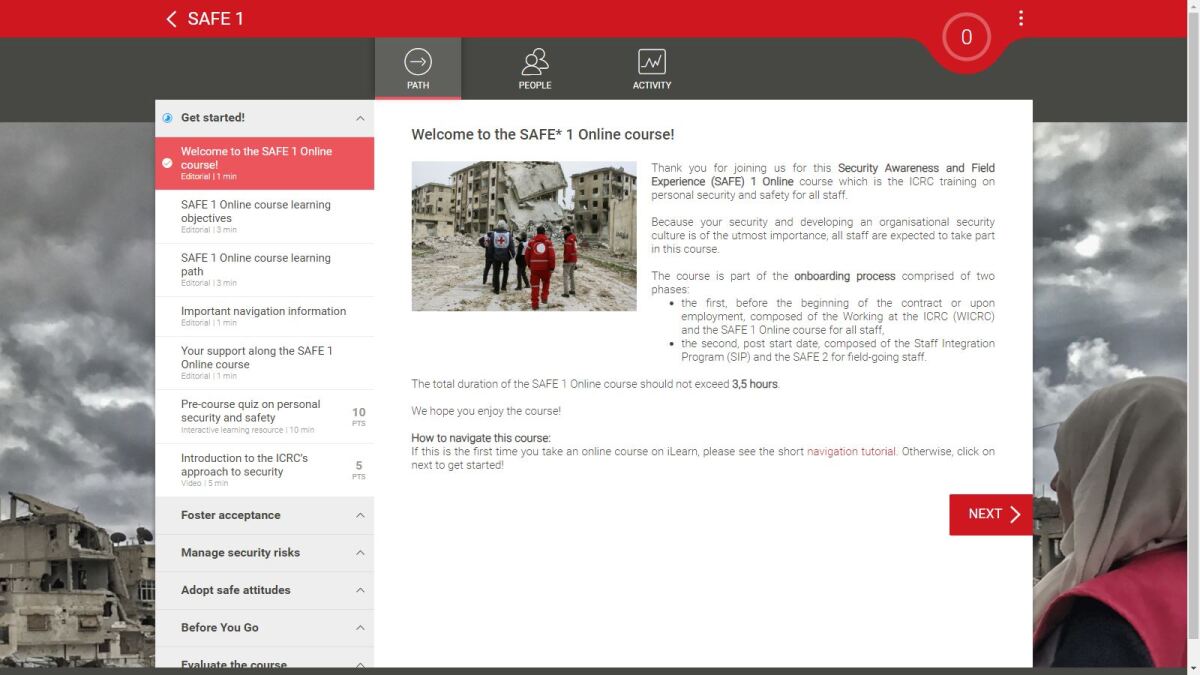Image resolution: width=1200 pixels, height=675 pixels.
Task: Open Important navigation information lesson
Action: [x=265, y=316]
